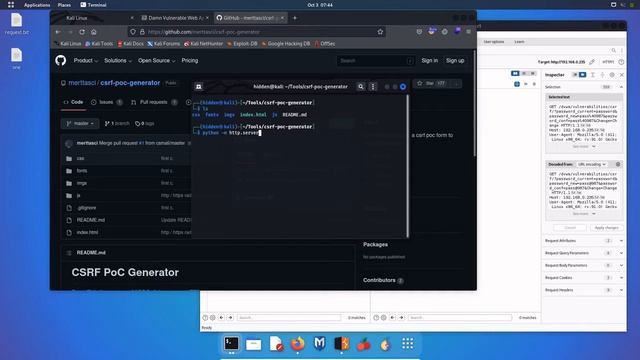
Task: Open settings gear beside the Decoded from encoding
Action: pyautogui.click(x=618, y=164)
